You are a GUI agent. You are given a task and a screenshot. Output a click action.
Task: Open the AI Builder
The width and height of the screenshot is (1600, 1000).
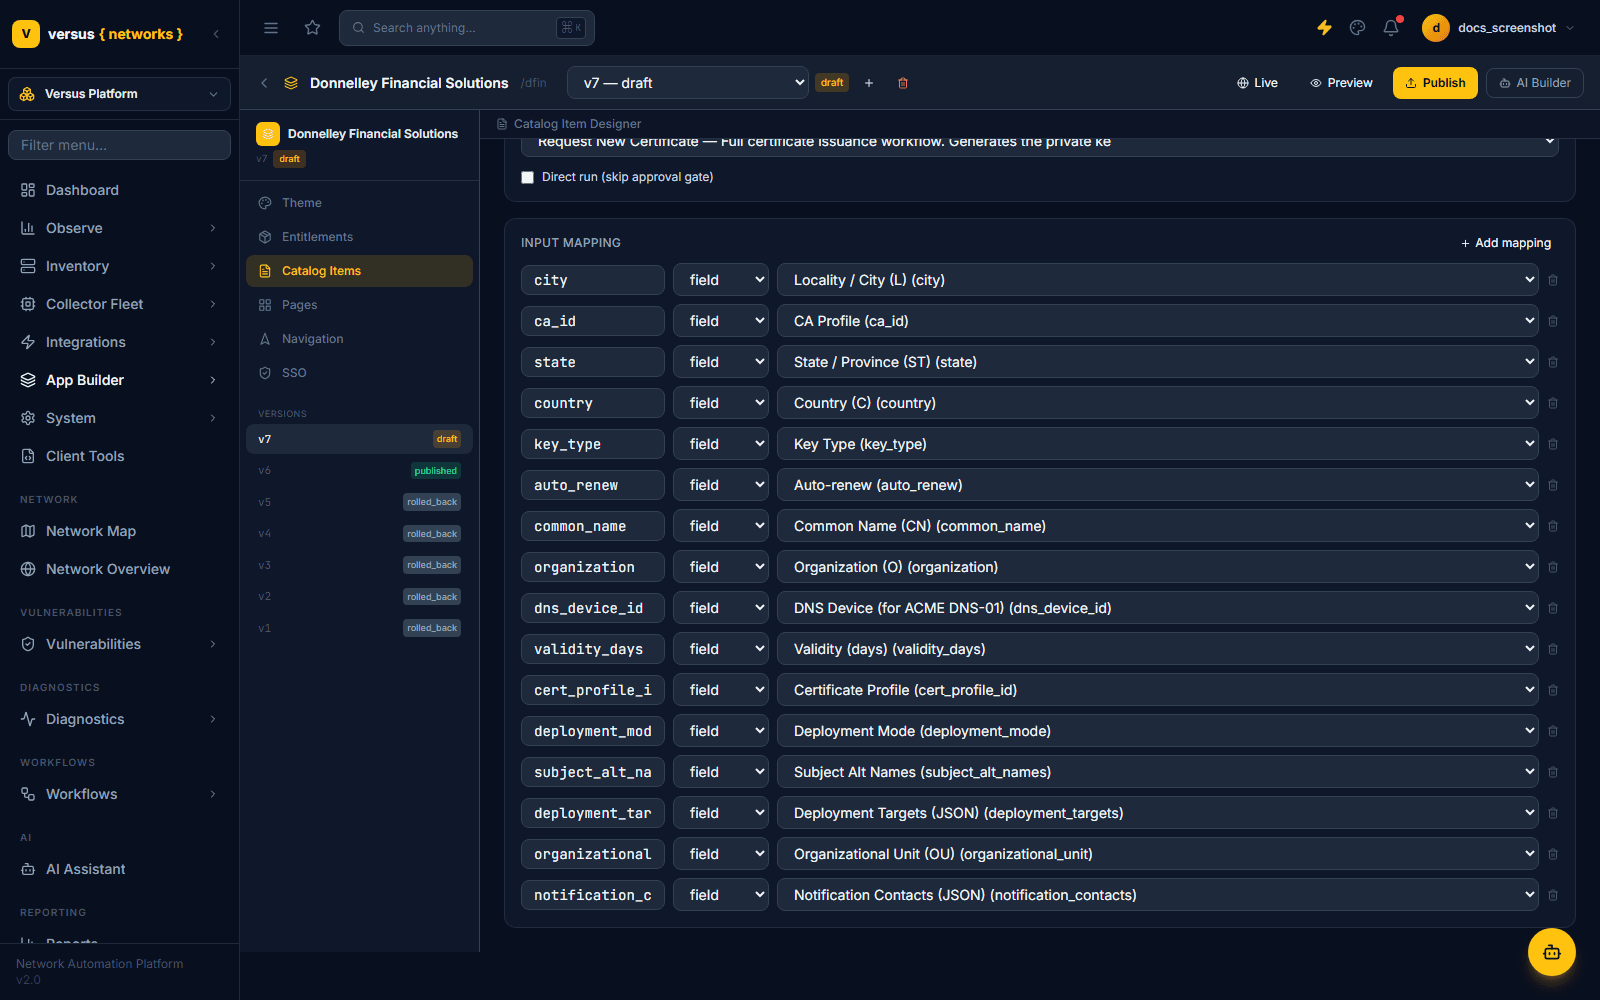(1535, 83)
